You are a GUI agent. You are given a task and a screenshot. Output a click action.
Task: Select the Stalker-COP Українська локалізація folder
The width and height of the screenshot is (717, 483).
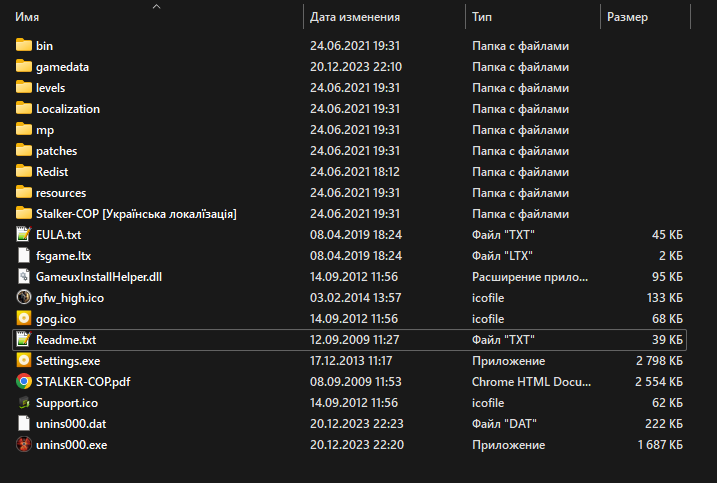tap(135, 213)
